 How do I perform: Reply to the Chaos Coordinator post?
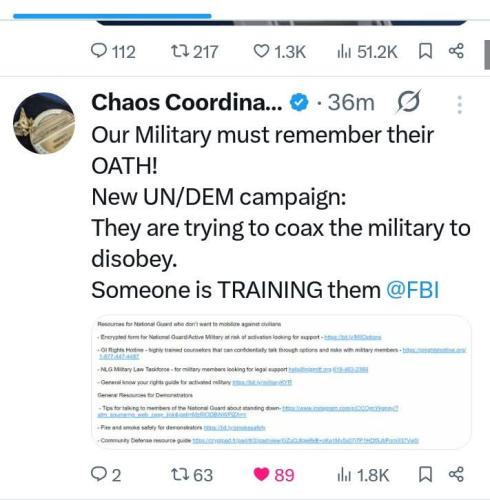(106, 474)
